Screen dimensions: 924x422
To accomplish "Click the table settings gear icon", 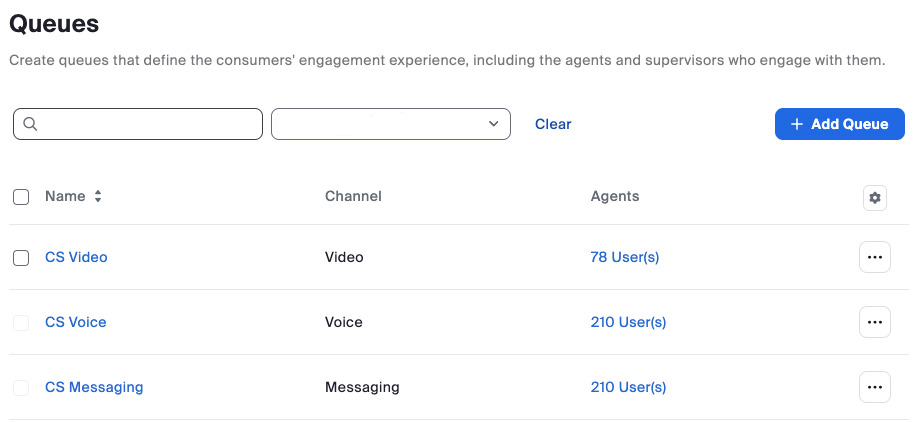I will point(875,198).
